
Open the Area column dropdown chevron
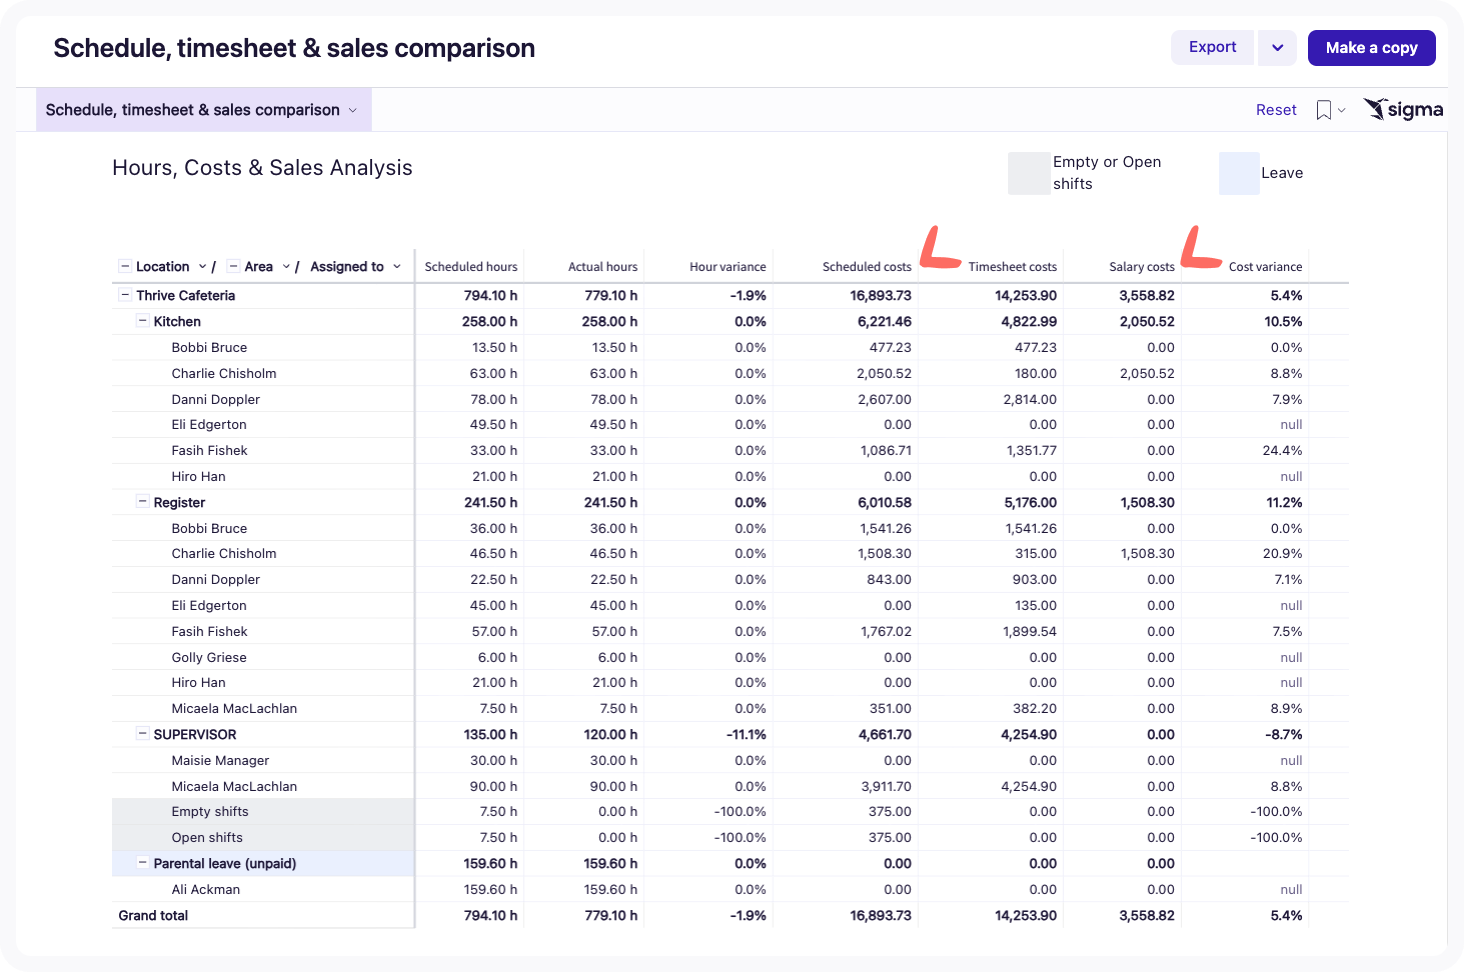(x=286, y=266)
